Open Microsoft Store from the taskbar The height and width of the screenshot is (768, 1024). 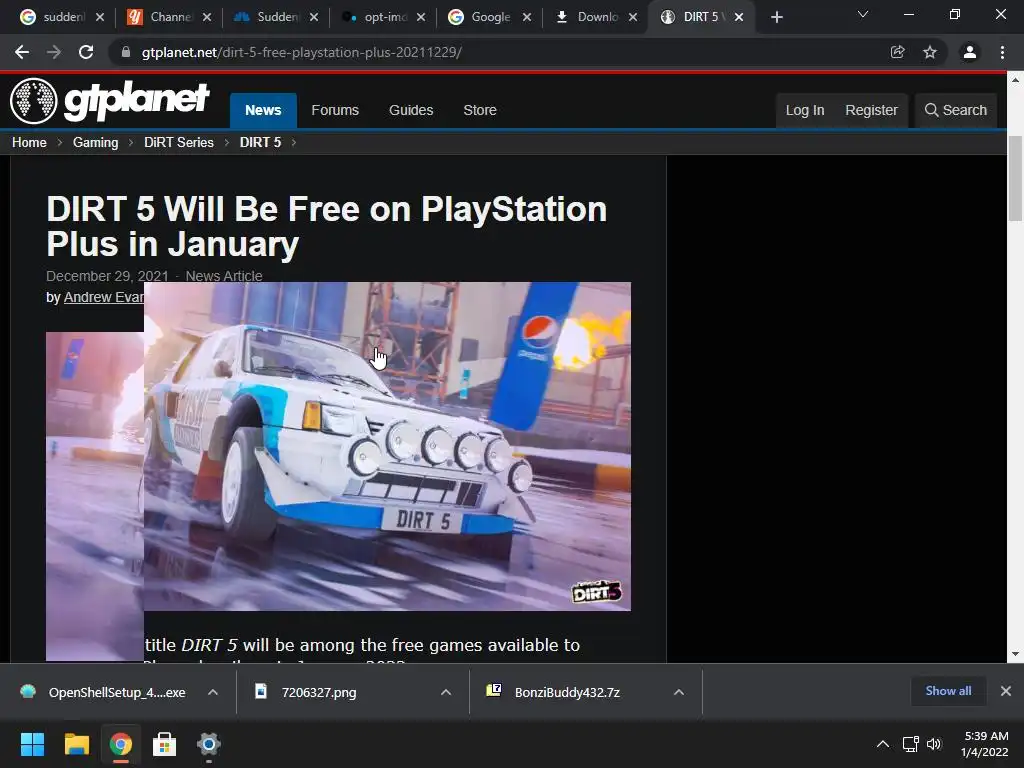tap(165, 744)
